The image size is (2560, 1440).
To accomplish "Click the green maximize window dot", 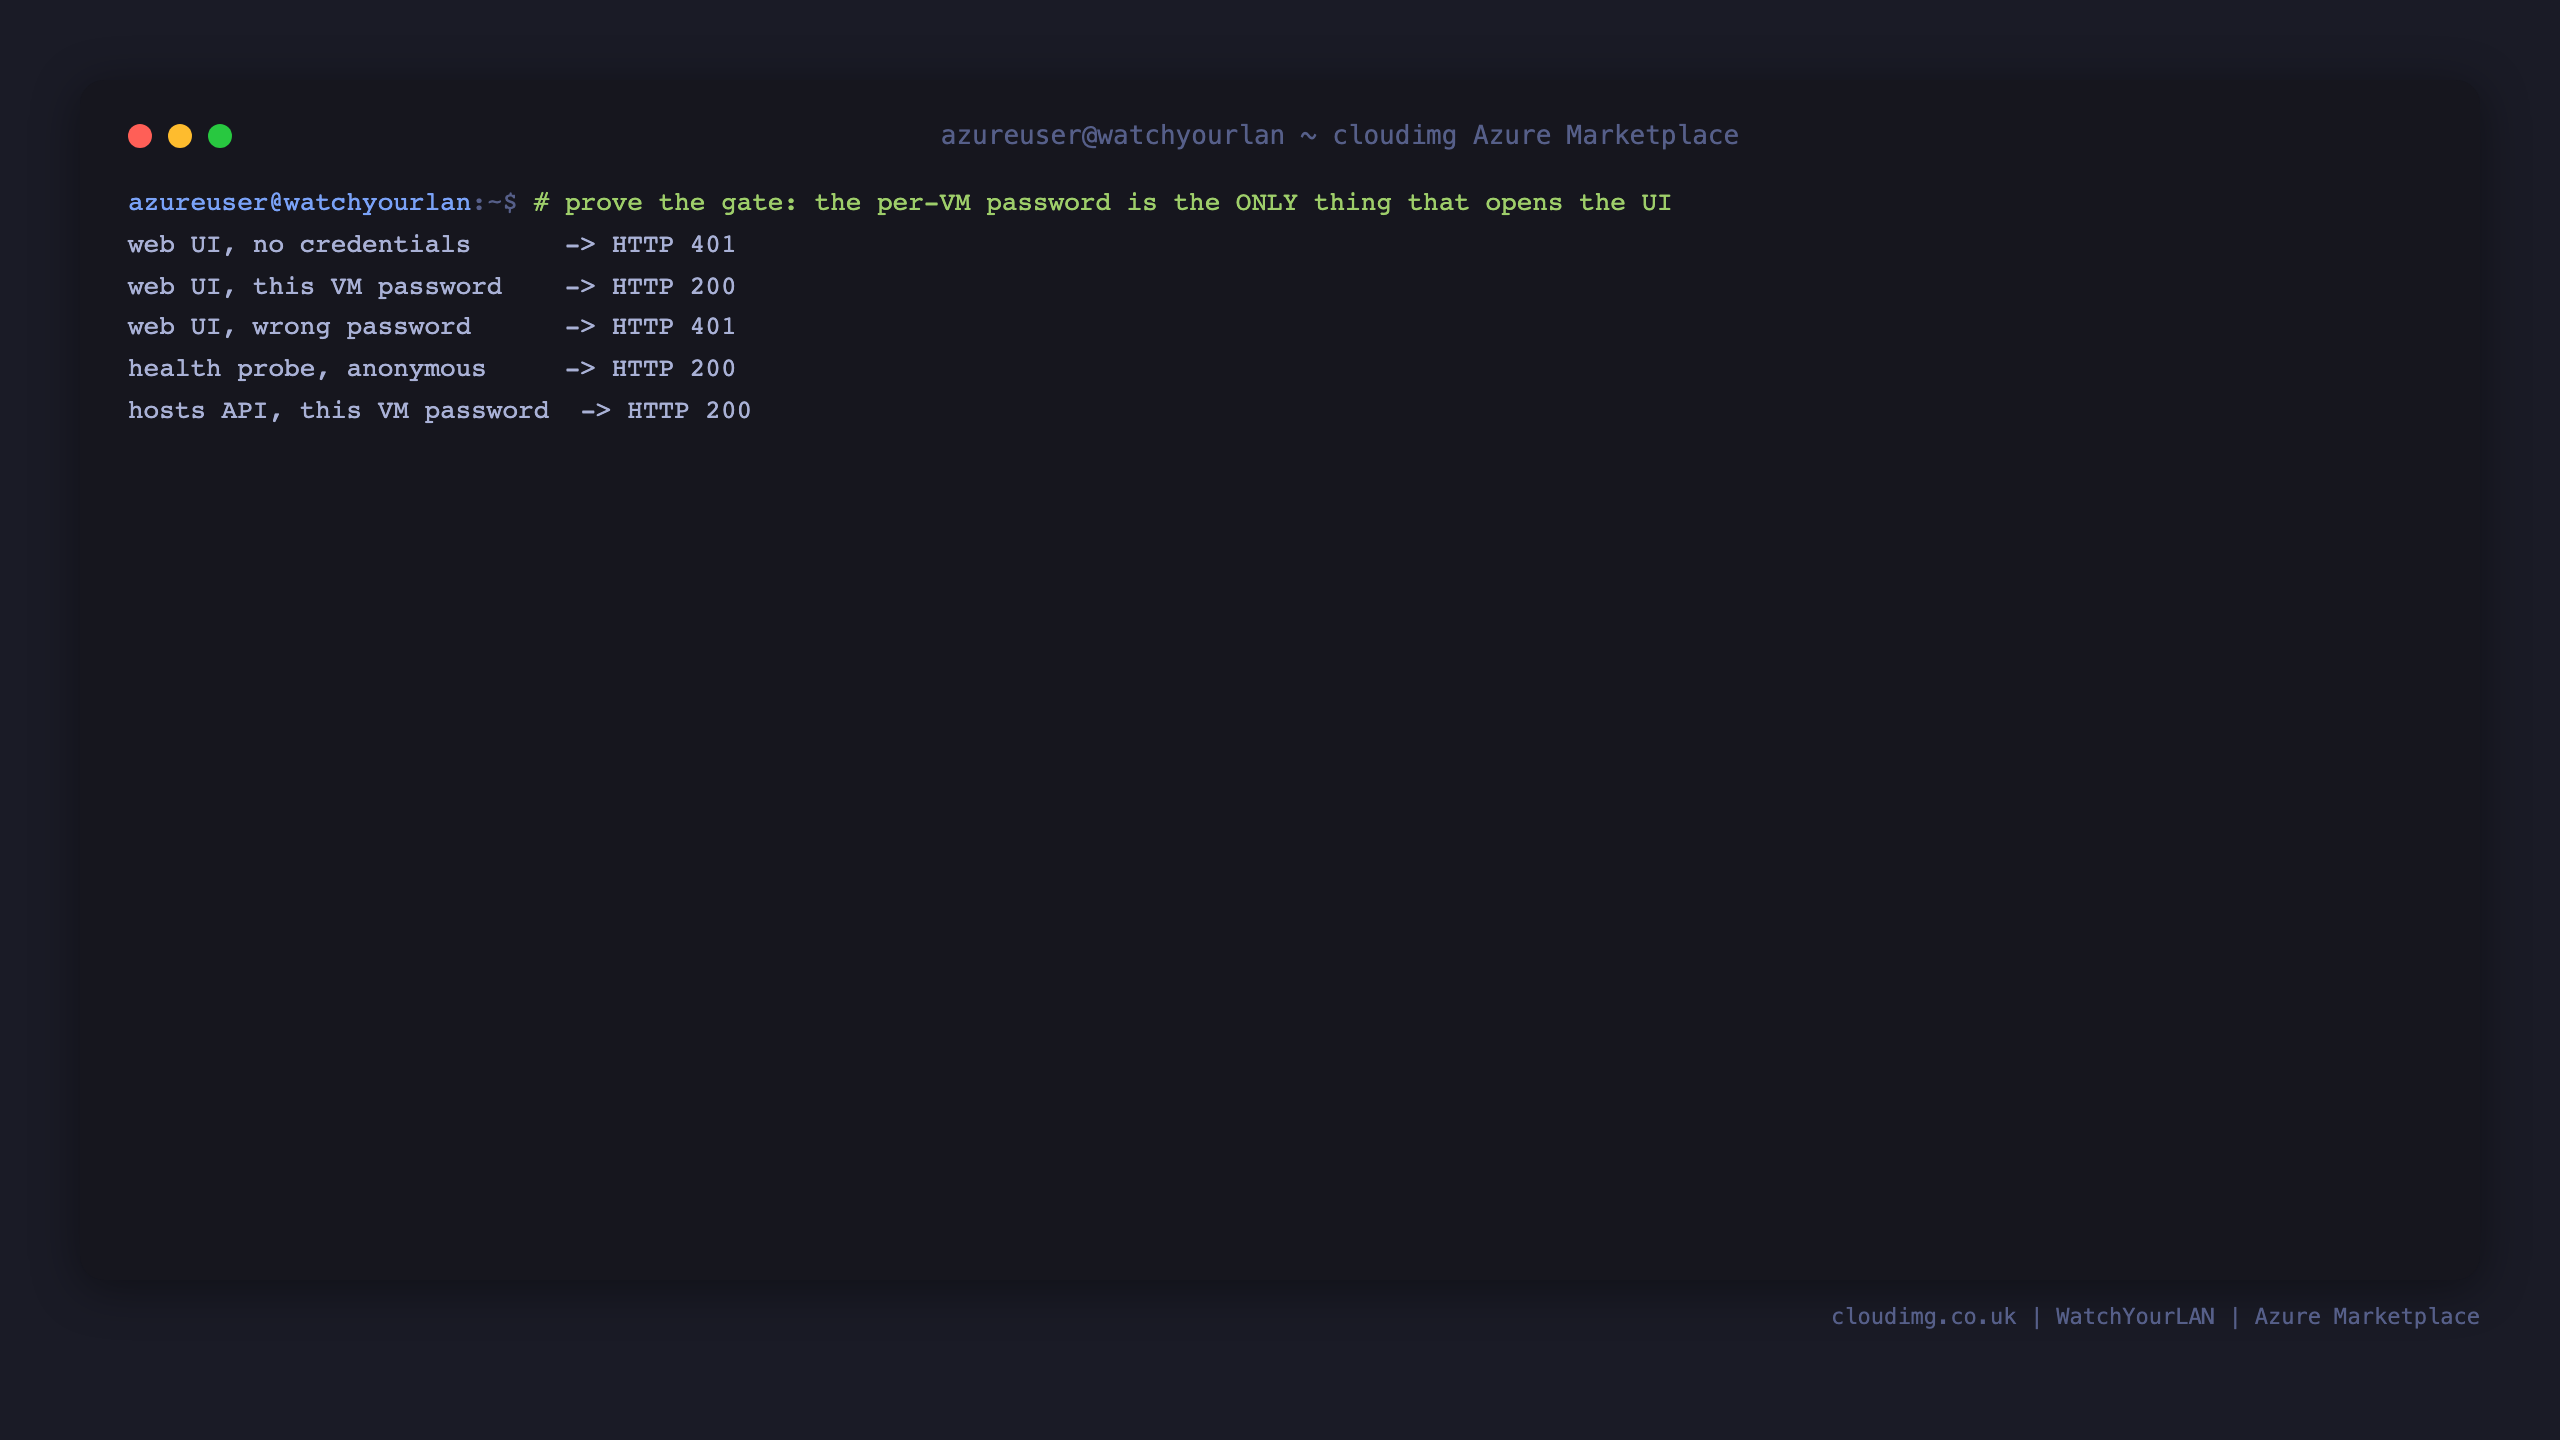I will coord(220,136).
